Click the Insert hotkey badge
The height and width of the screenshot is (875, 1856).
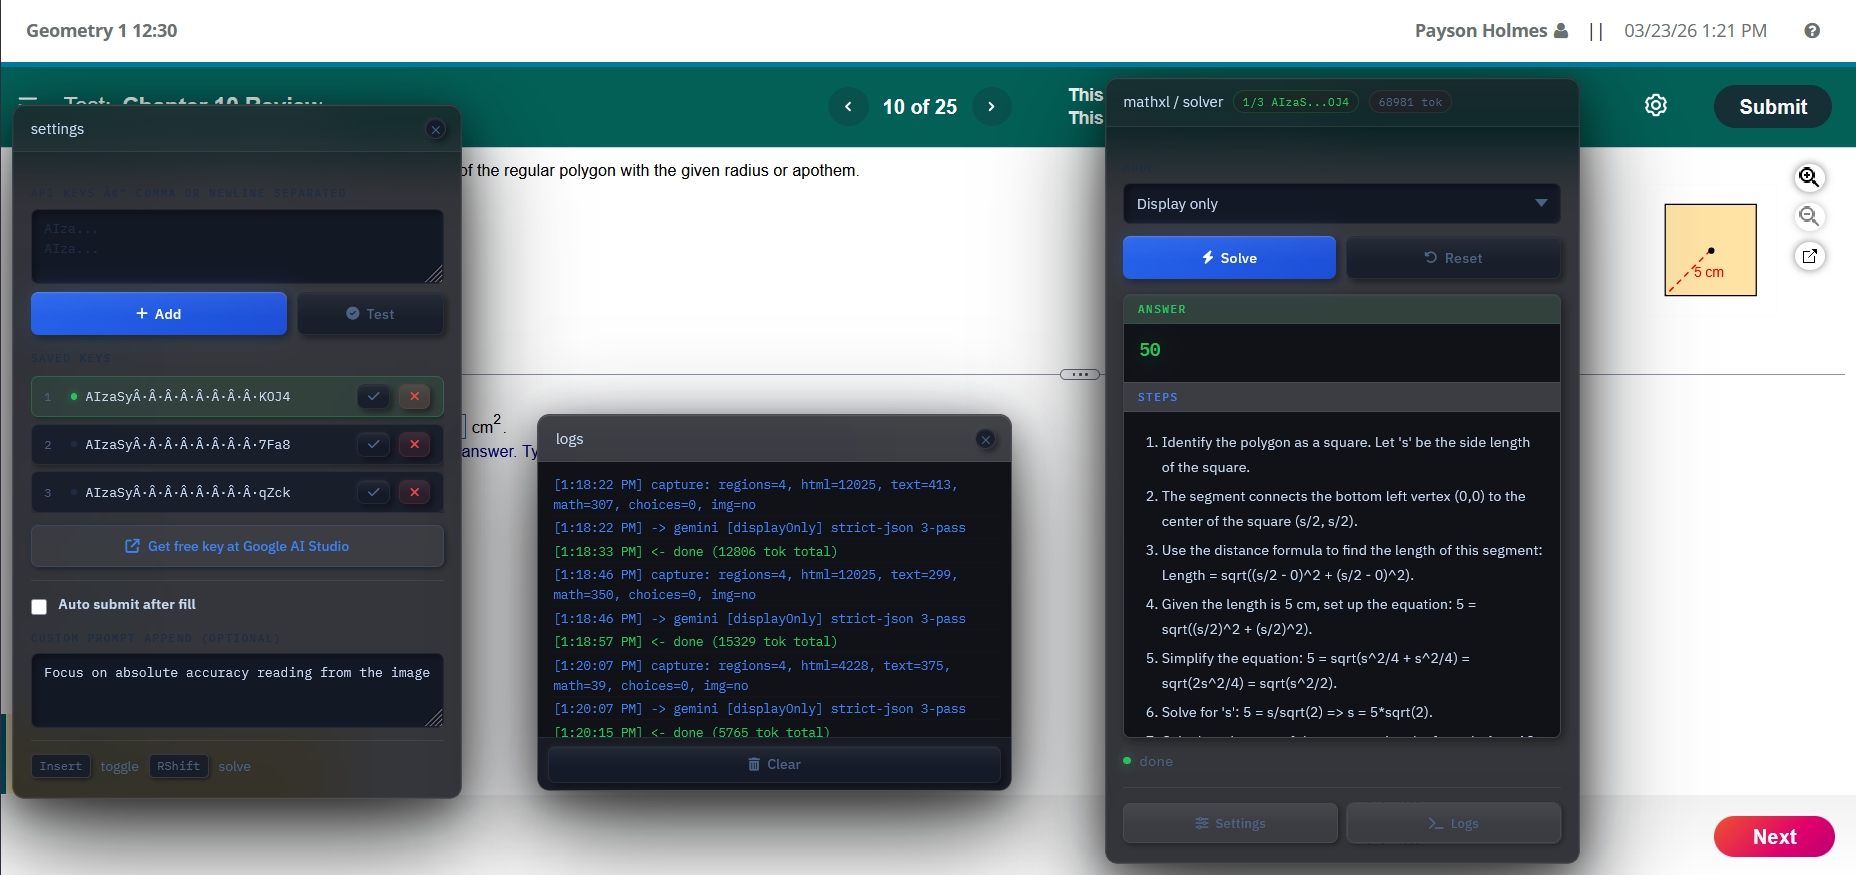tap(61, 766)
